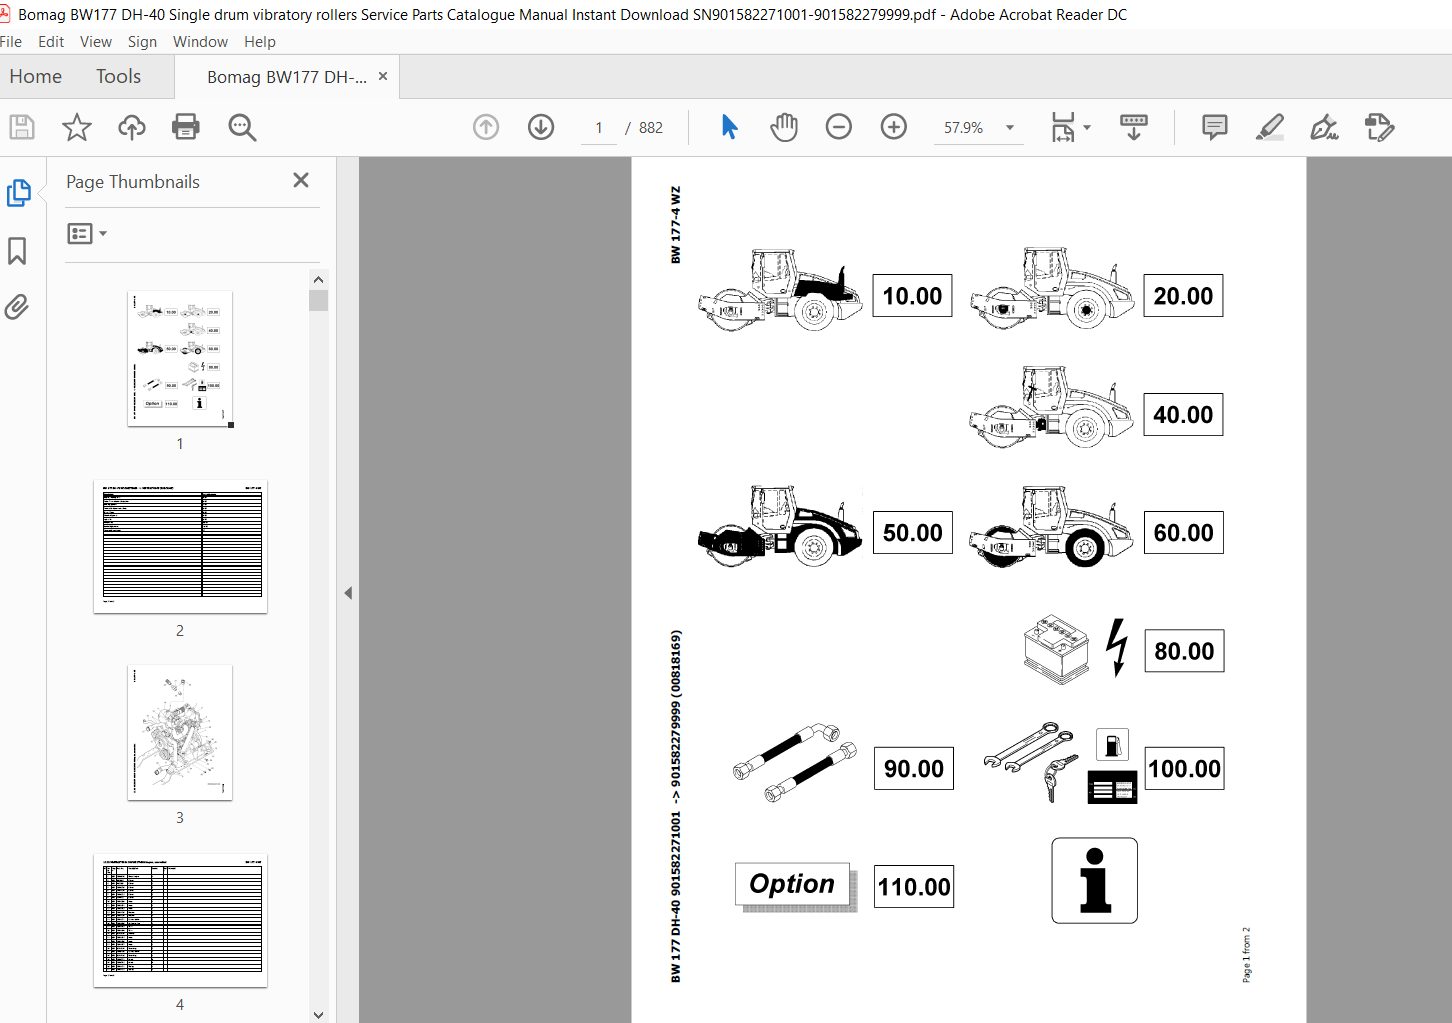Open the find text magnifier tool
The width and height of the screenshot is (1452, 1023).
click(x=242, y=127)
